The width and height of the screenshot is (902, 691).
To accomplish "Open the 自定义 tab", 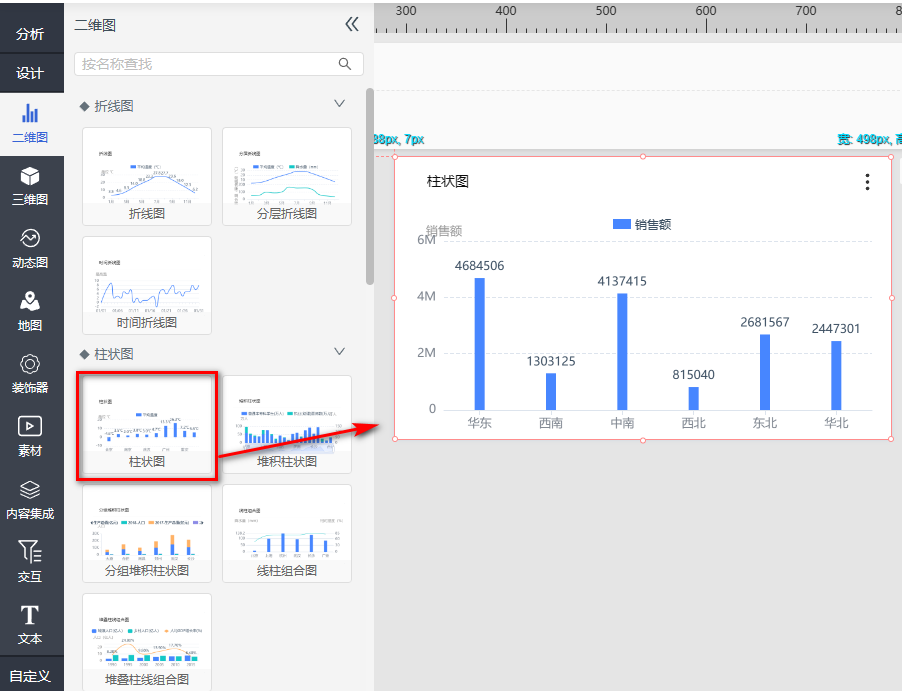I will point(30,675).
